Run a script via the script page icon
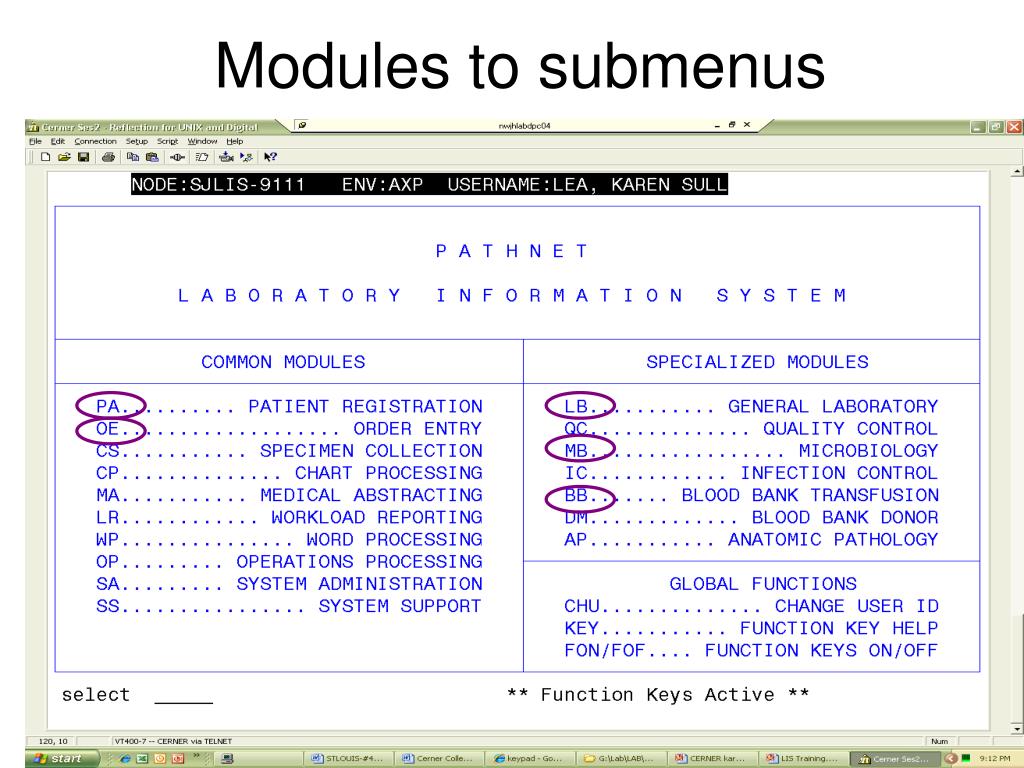 pos(204,157)
